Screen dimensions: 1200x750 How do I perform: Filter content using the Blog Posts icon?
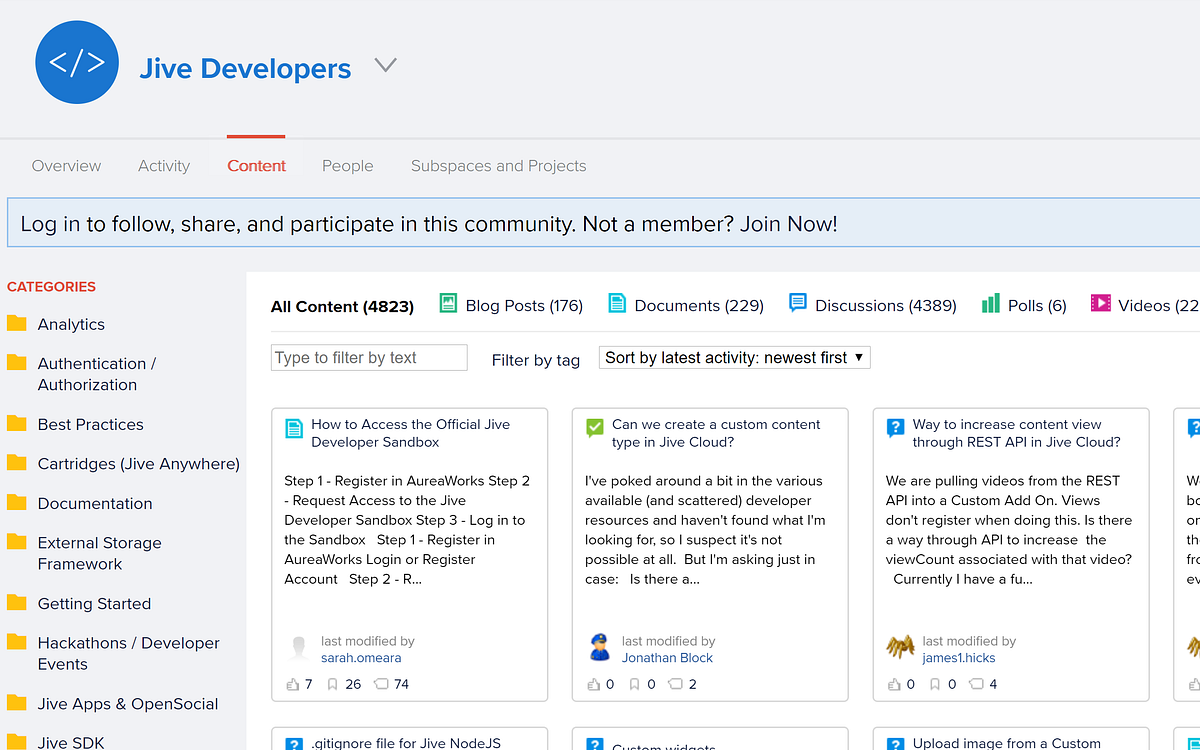[x=444, y=304]
